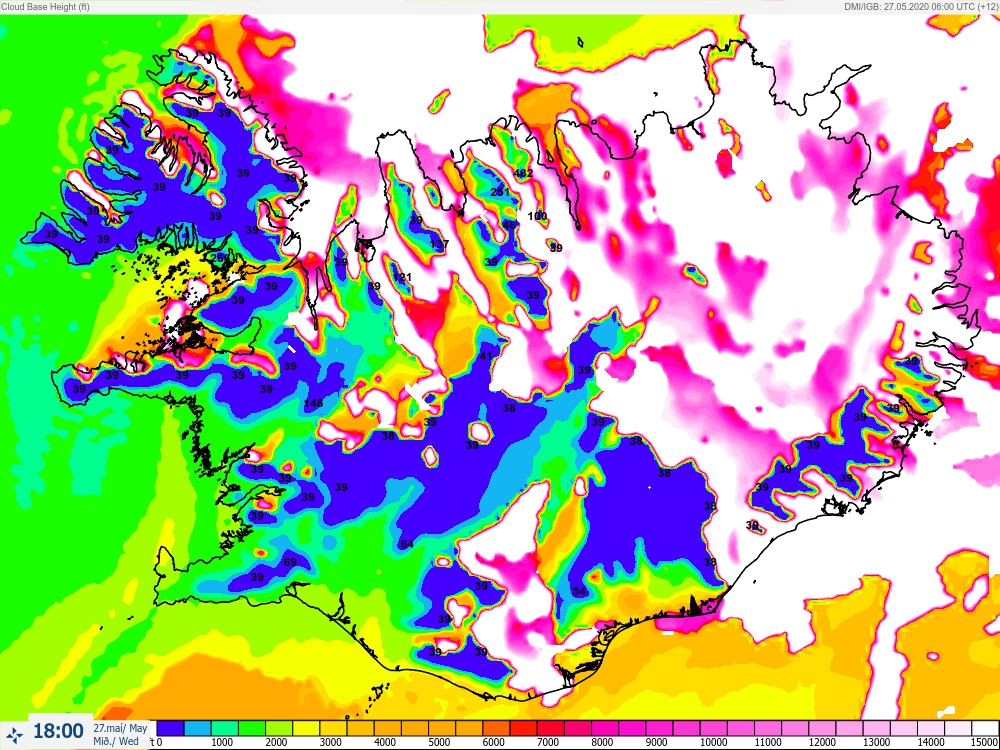Image resolution: width=1000 pixels, height=750 pixels.
Task: Click the 121 cloud base value on map
Action: click(x=402, y=277)
